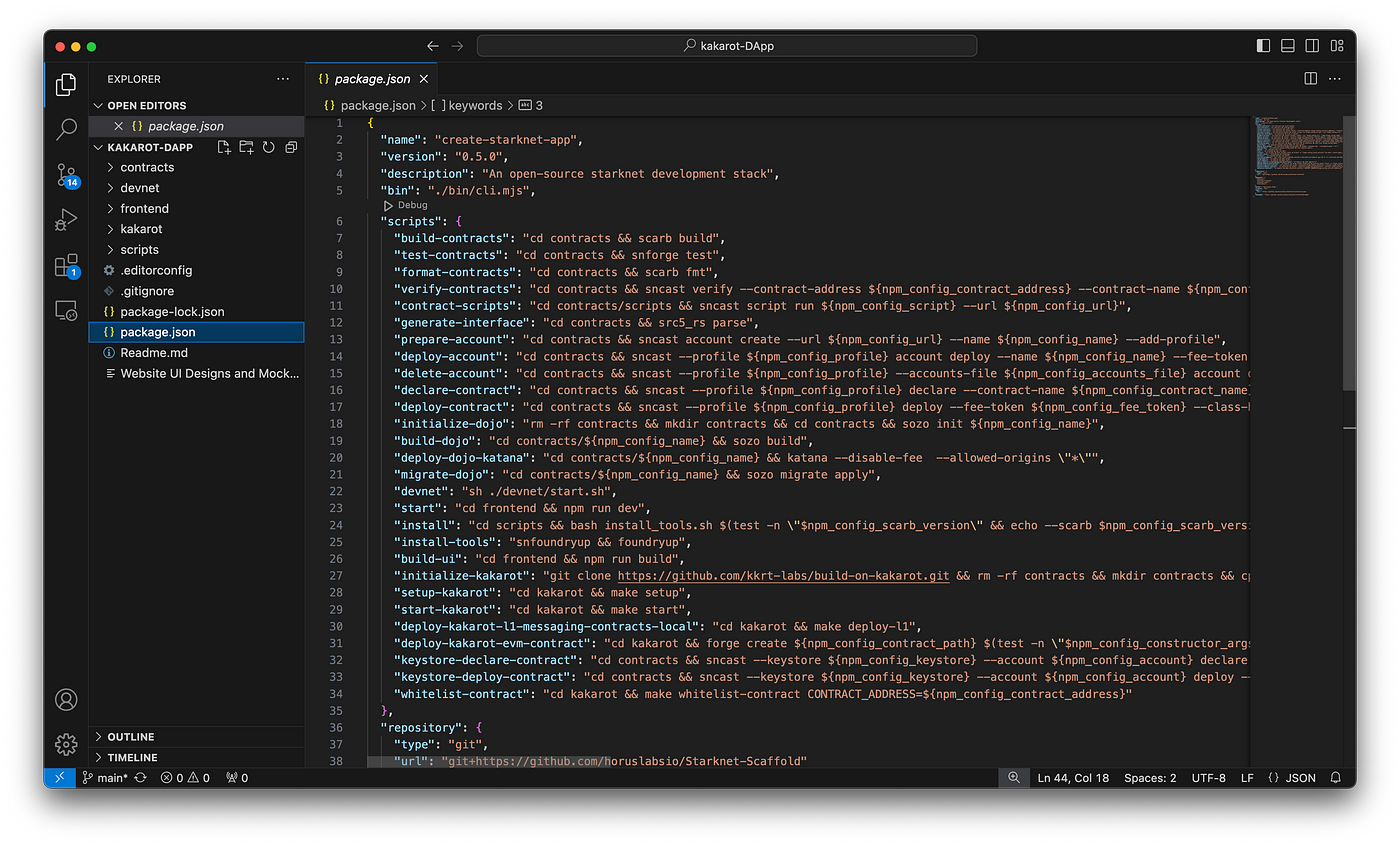Split the editor to the right
Viewport: 1400px width, 846px height.
coord(1311,78)
